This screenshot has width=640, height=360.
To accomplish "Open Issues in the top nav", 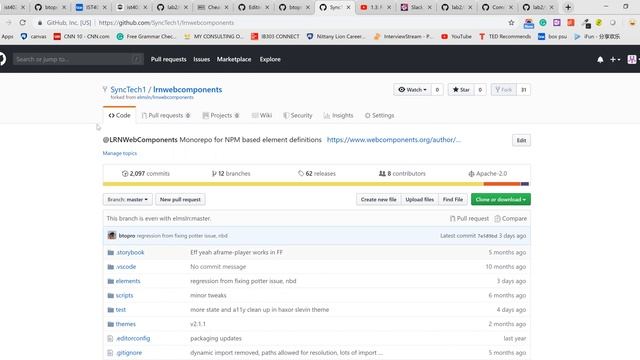I will (x=202, y=60).
